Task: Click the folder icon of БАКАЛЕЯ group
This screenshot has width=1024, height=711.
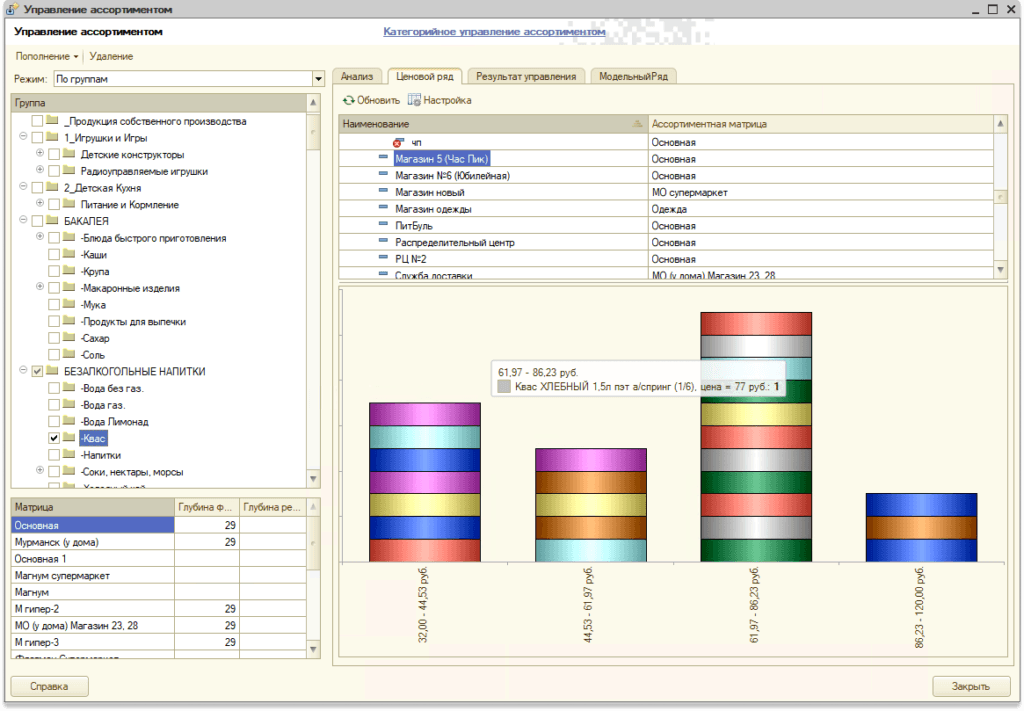Action: click(x=52, y=221)
